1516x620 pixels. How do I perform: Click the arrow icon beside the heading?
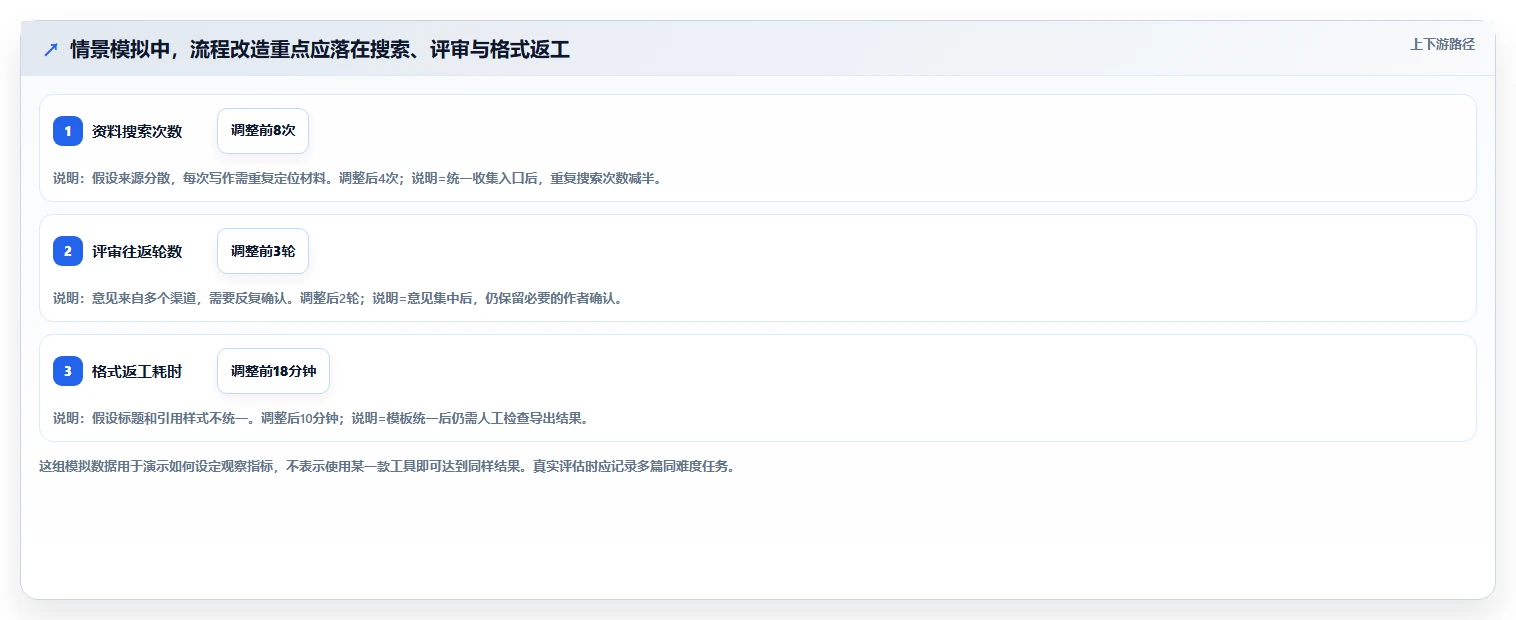pos(51,49)
